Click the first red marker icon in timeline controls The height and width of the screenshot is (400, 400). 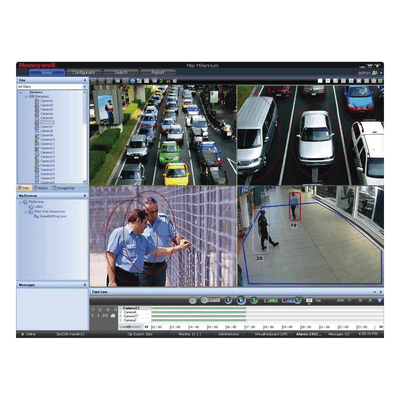point(93,310)
